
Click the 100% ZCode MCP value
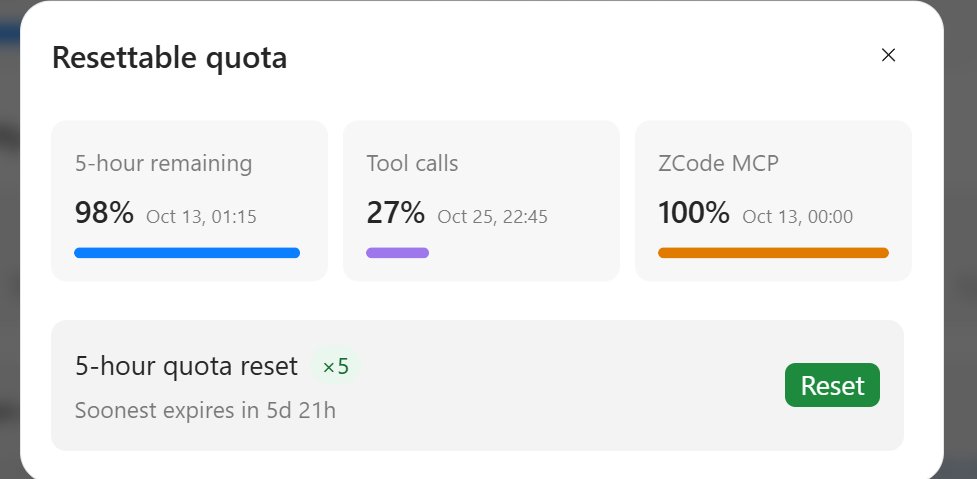coord(693,213)
